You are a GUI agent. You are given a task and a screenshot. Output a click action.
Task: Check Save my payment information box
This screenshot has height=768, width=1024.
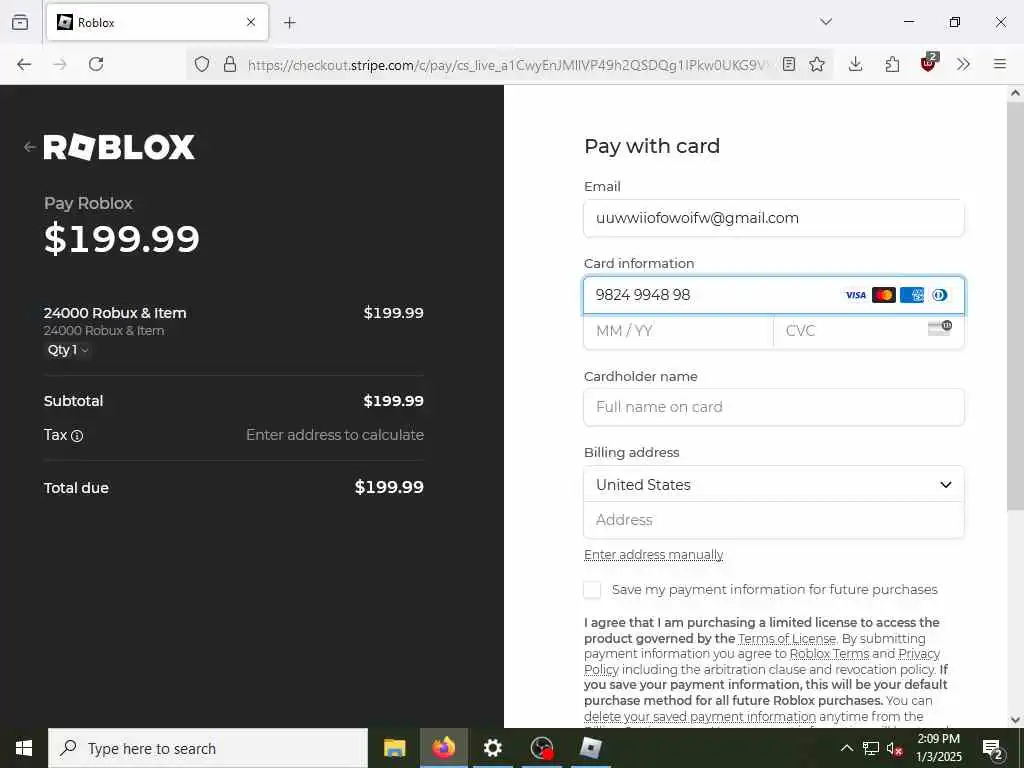(592, 590)
